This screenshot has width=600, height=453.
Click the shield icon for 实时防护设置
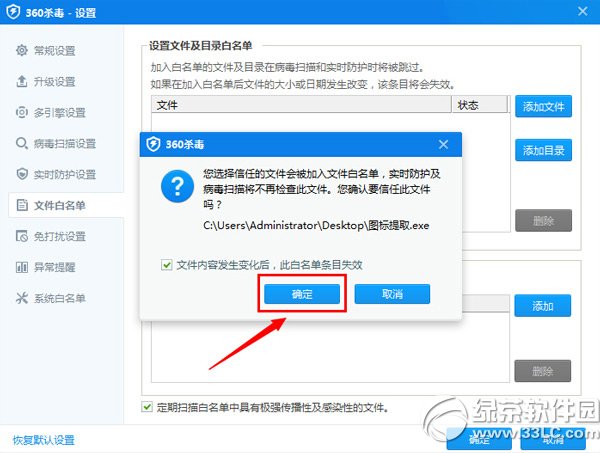click(22, 174)
